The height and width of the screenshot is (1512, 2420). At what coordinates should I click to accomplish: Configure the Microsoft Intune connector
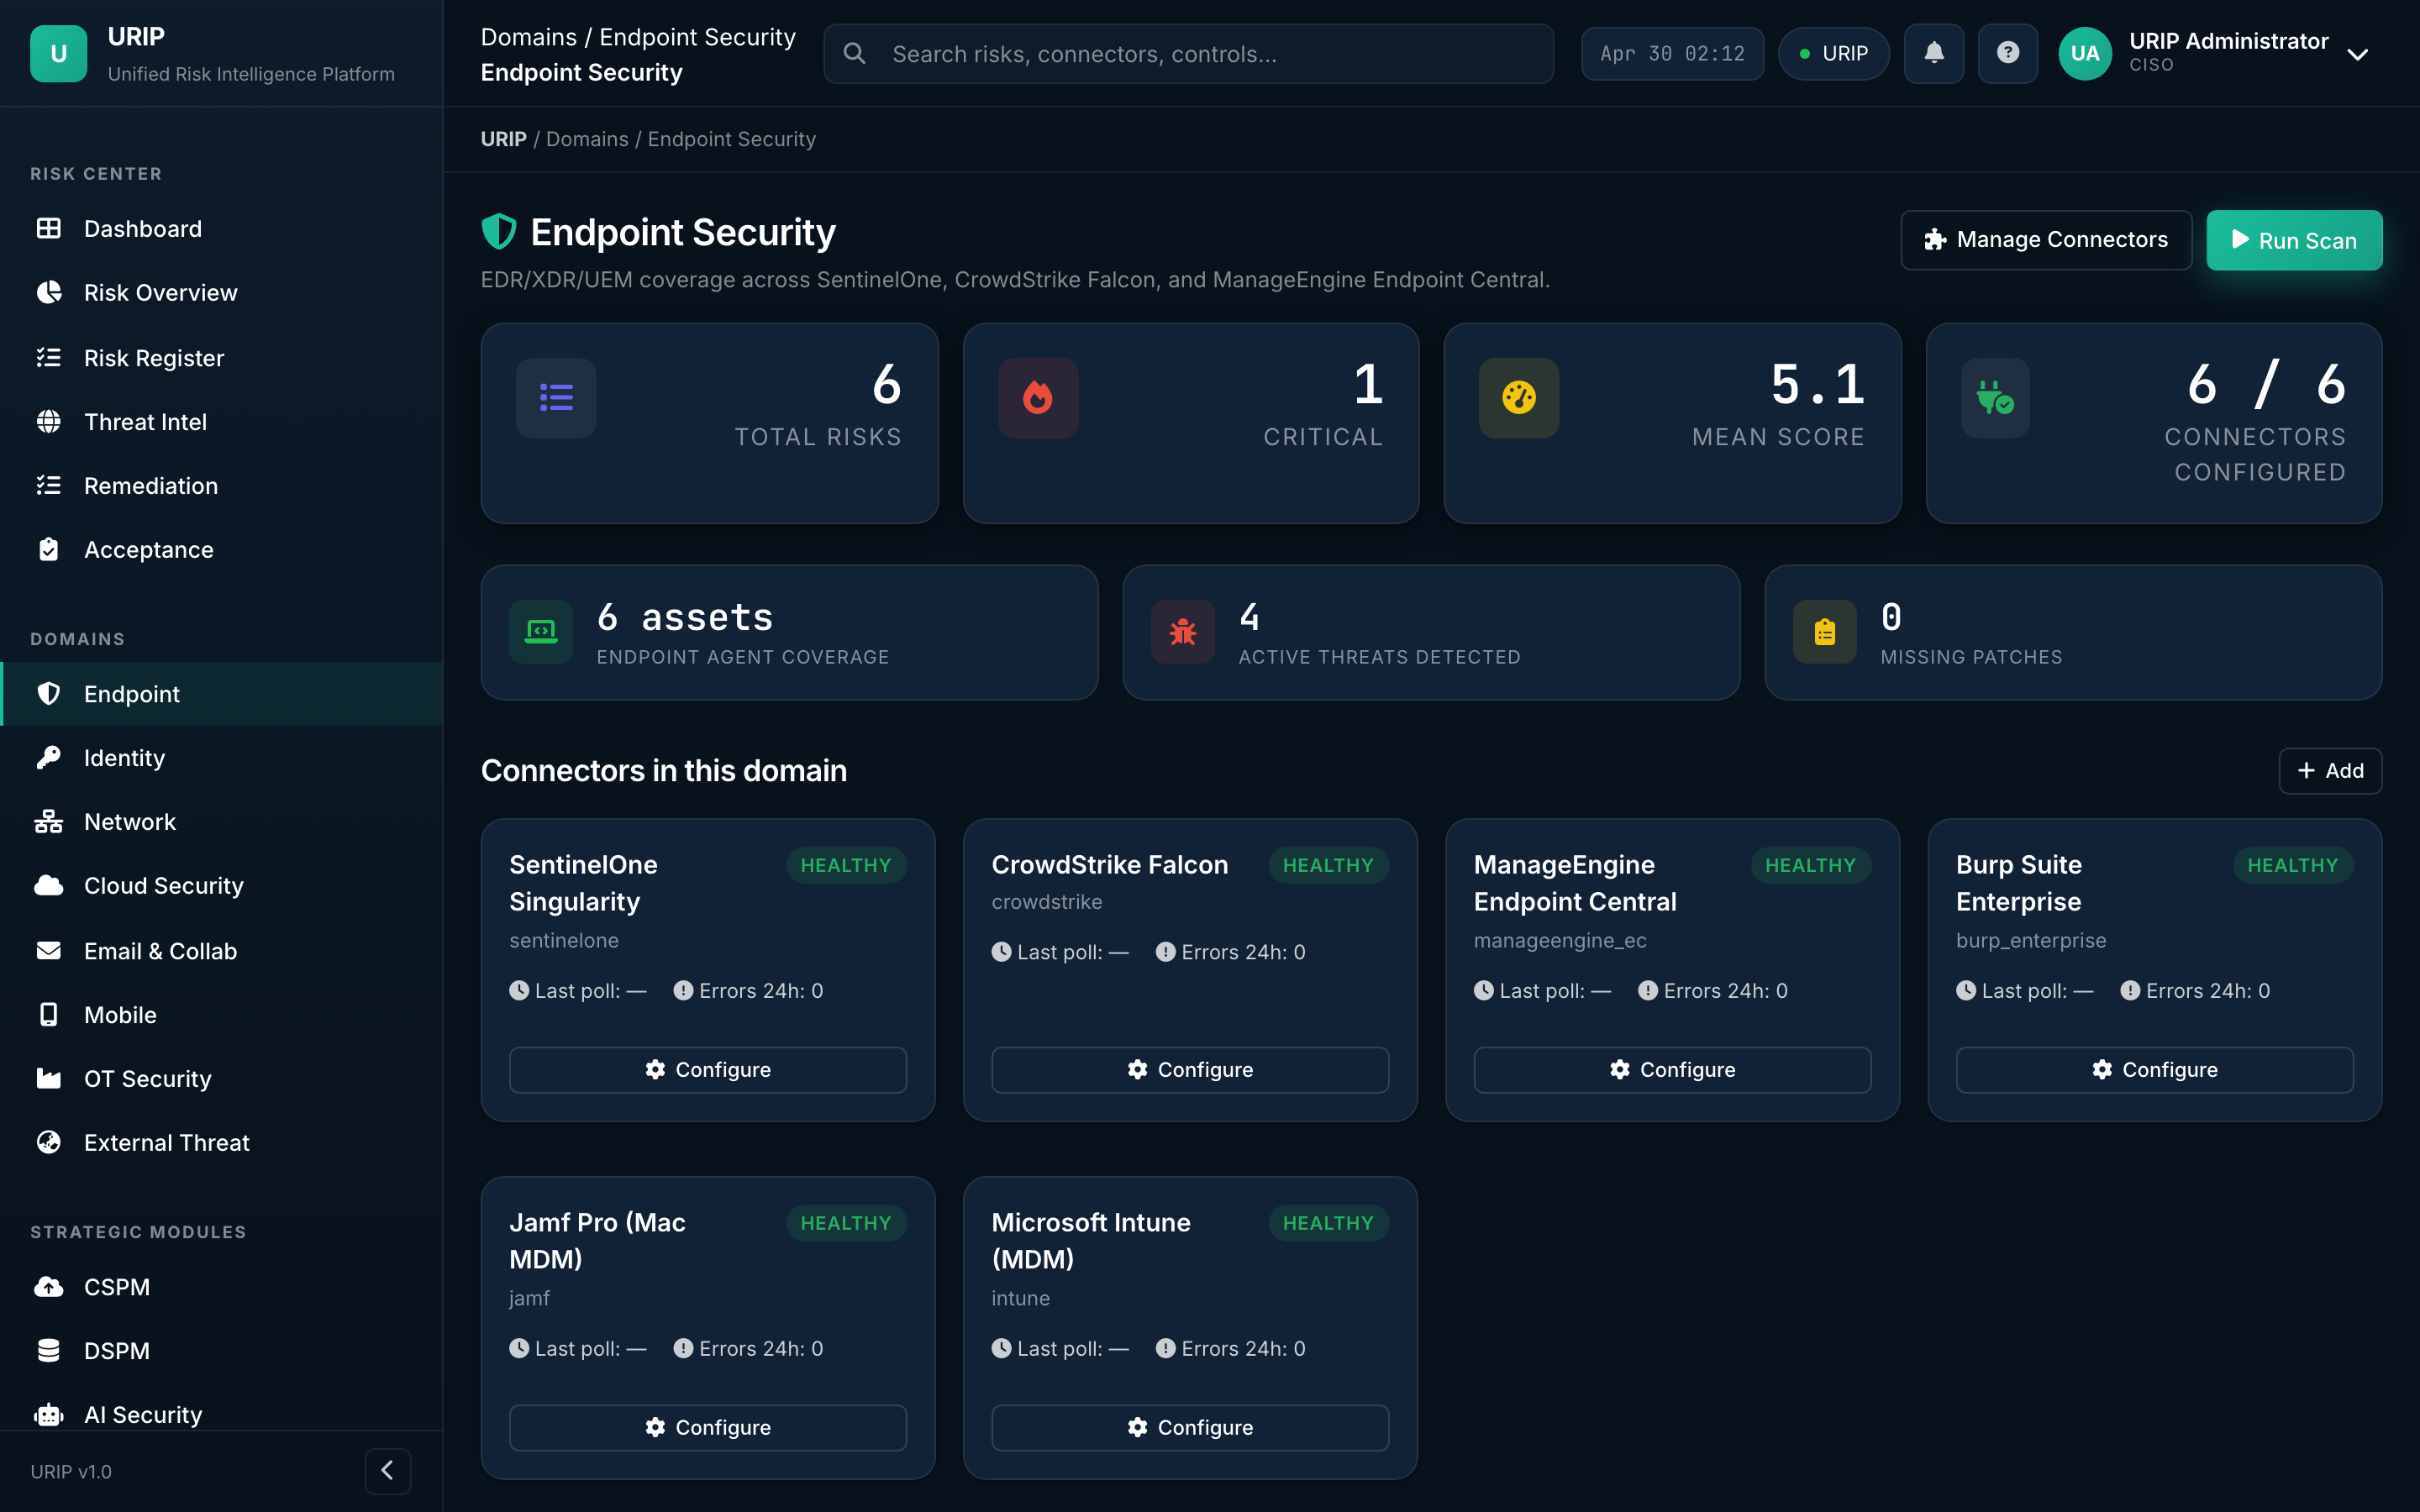(x=1190, y=1427)
